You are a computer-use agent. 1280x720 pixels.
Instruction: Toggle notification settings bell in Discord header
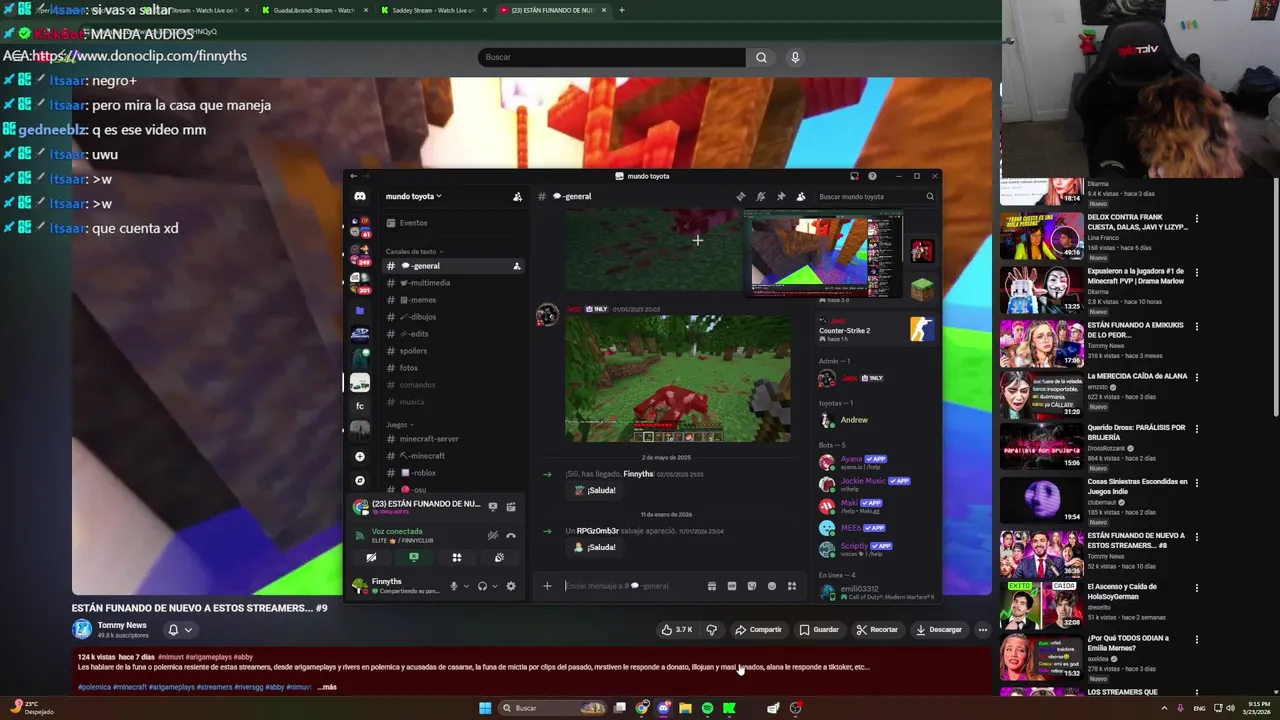tap(761, 197)
